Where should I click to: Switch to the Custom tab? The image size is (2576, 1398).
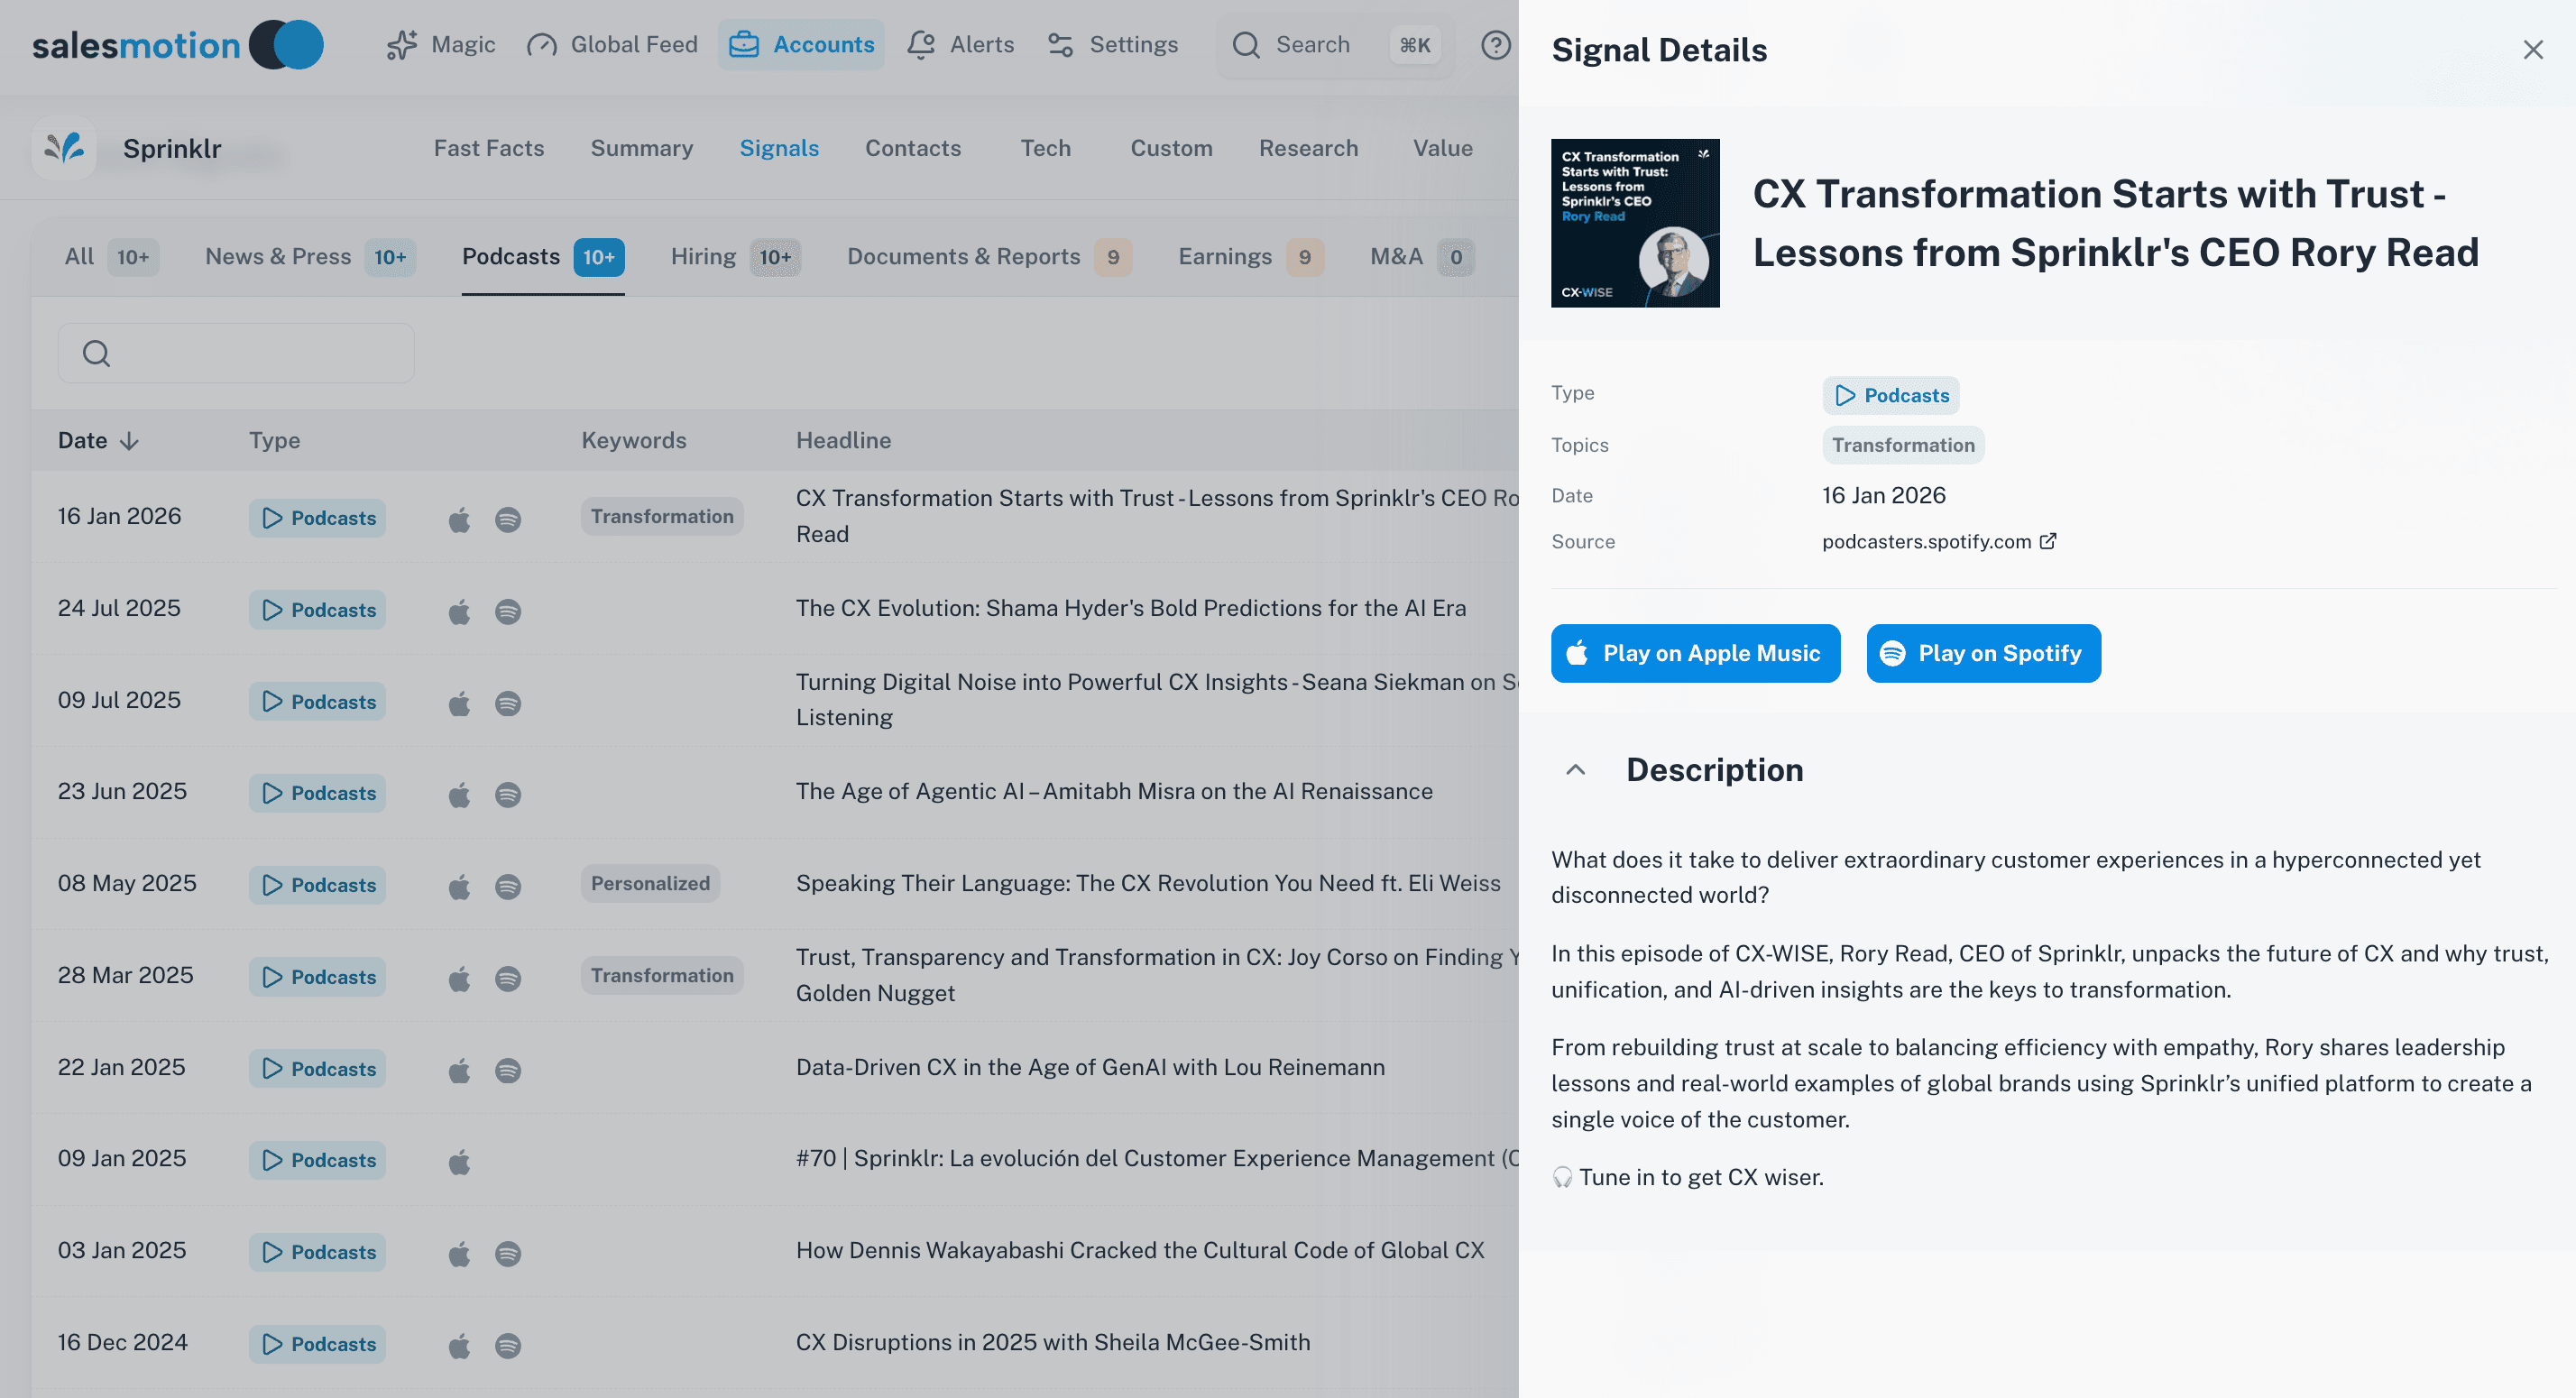1171,148
